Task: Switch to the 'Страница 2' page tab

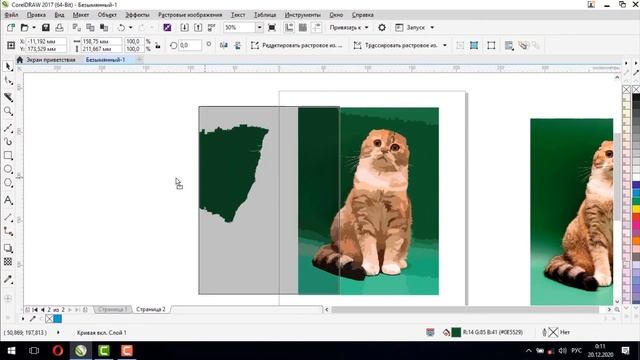Action: coord(151,309)
